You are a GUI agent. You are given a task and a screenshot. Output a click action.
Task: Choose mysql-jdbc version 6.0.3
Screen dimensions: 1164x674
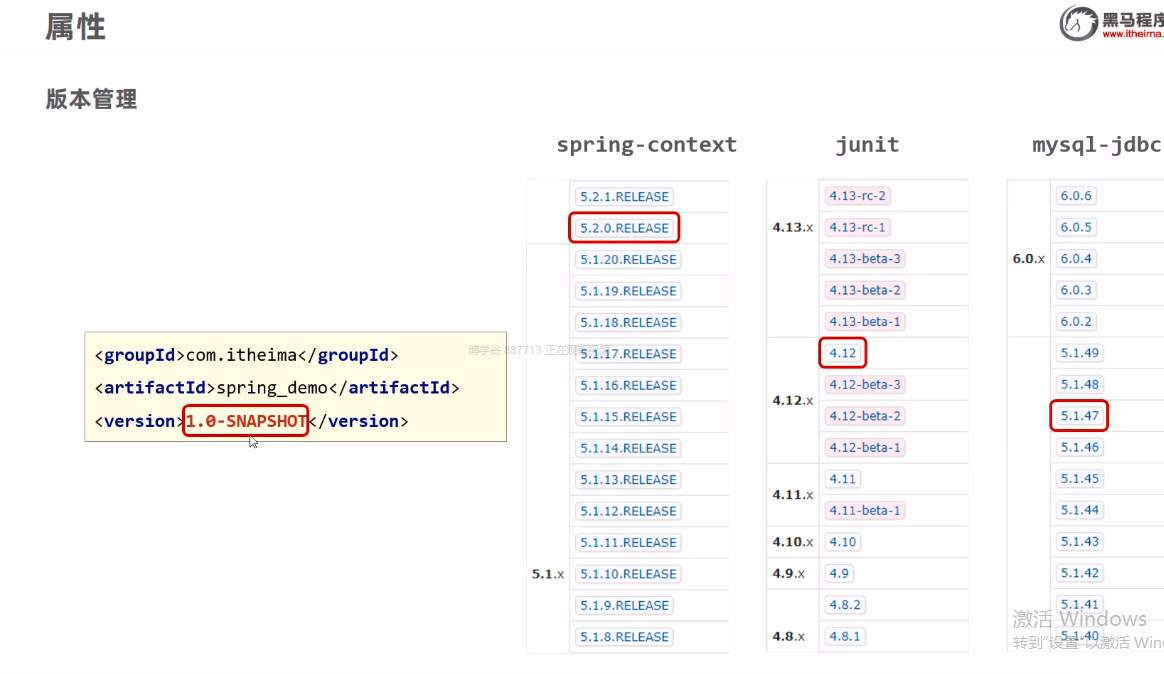click(x=1076, y=290)
